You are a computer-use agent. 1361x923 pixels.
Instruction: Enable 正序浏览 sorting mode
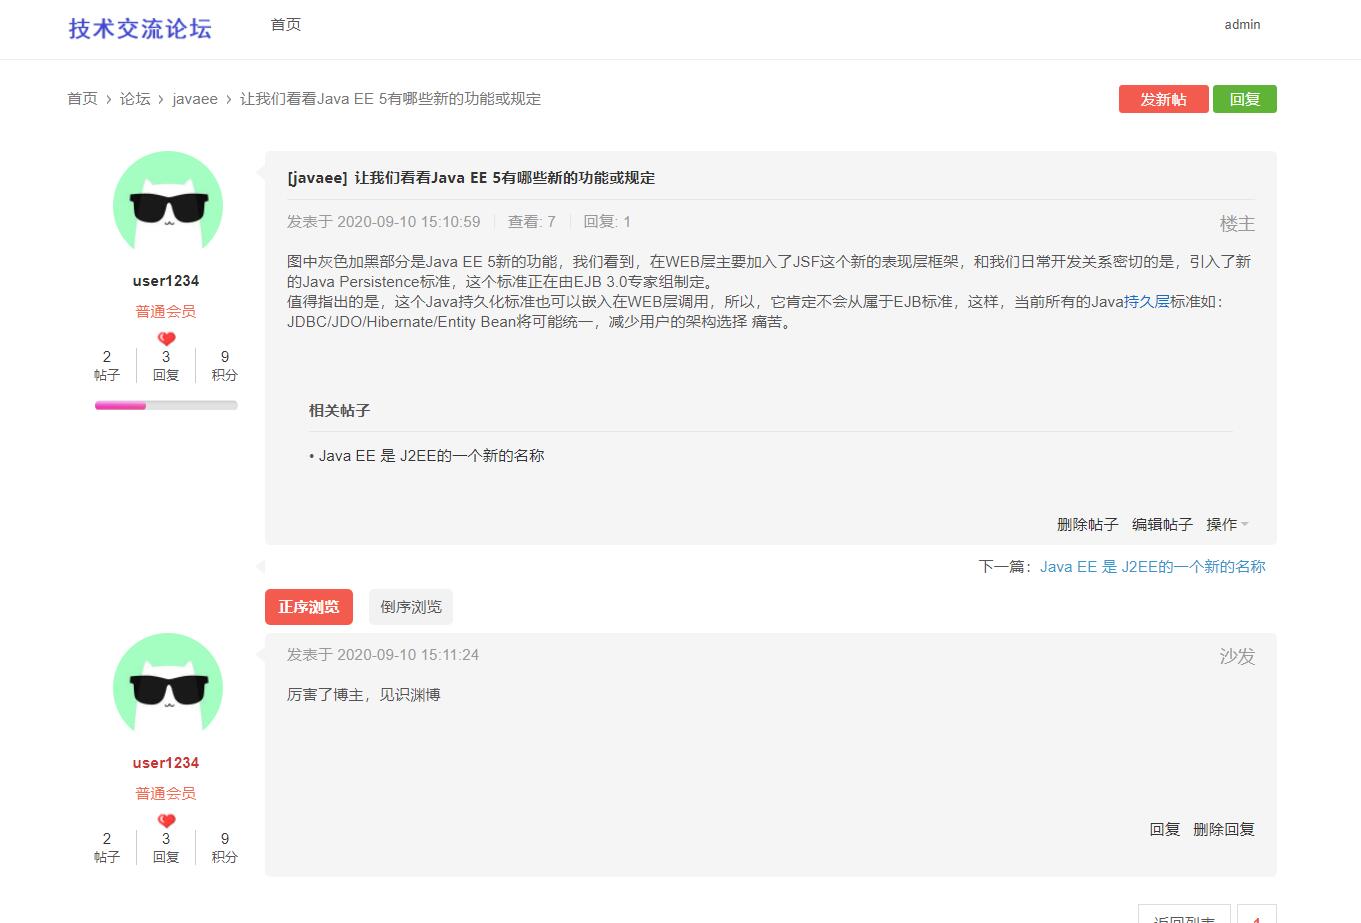tap(308, 606)
